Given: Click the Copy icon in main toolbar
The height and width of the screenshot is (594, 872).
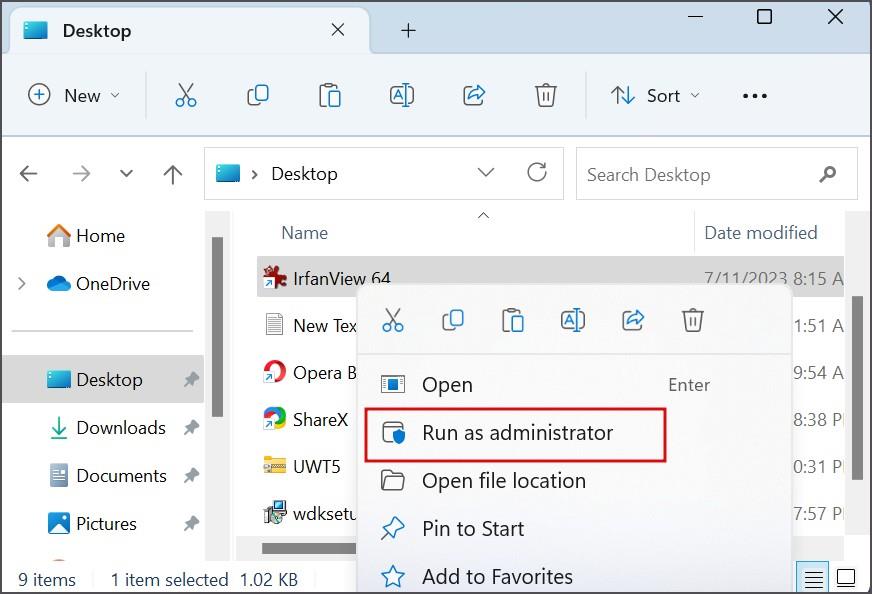Looking at the screenshot, I should click(257, 96).
